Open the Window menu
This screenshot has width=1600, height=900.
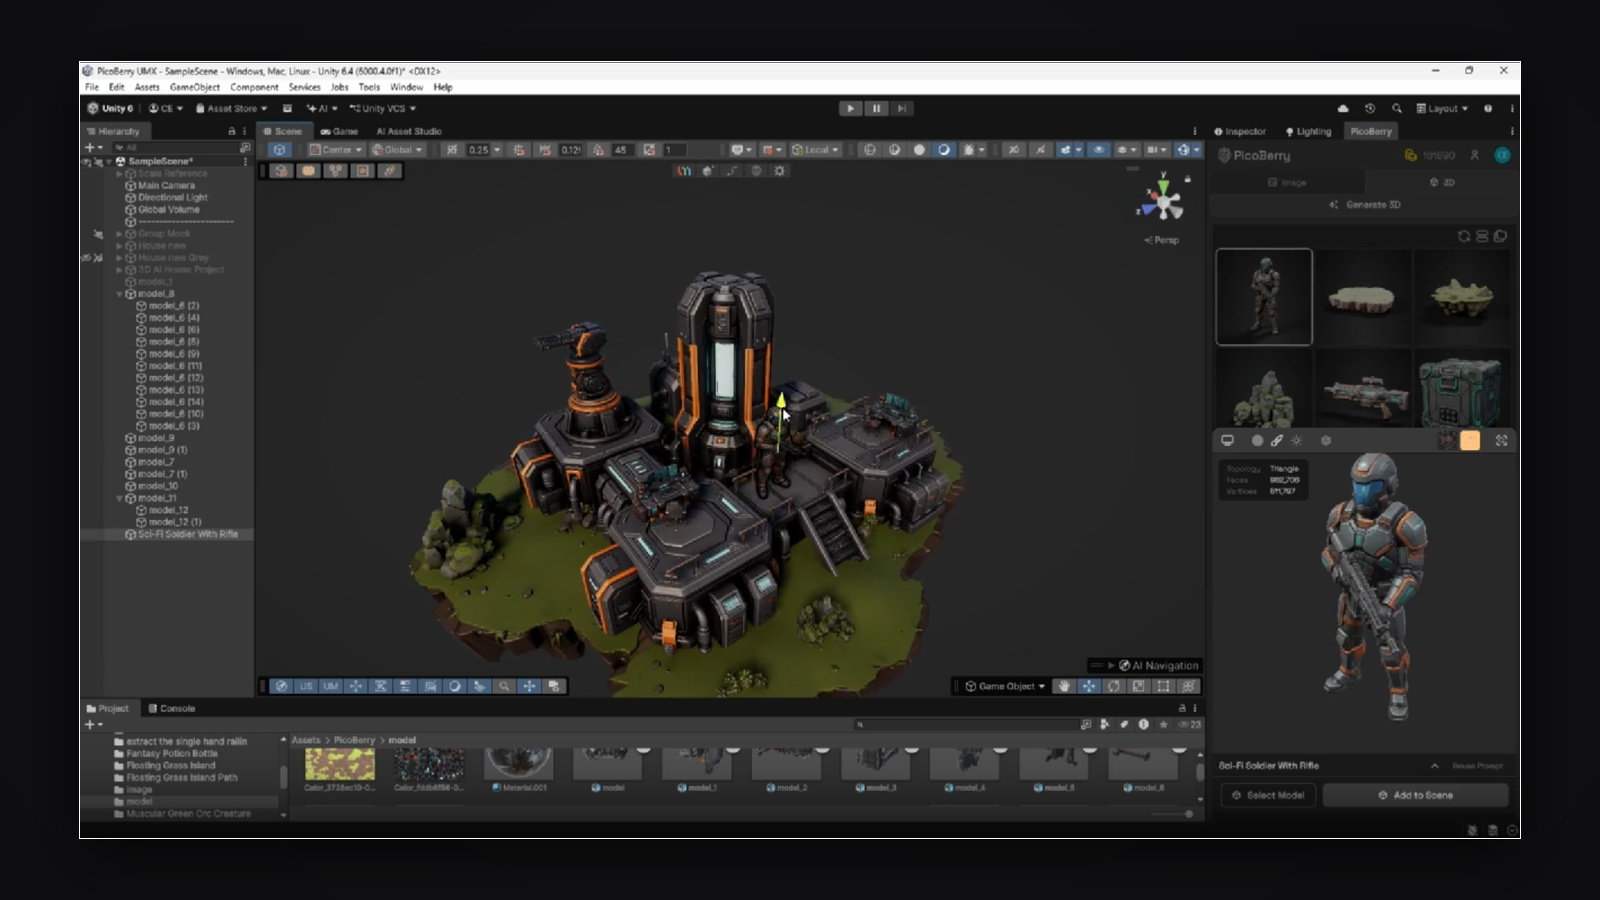pos(406,87)
